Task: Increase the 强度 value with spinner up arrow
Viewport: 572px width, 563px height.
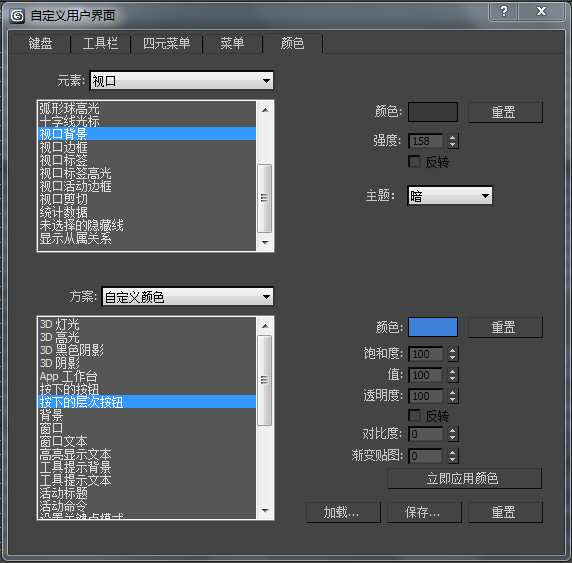Action: (453, 138)
